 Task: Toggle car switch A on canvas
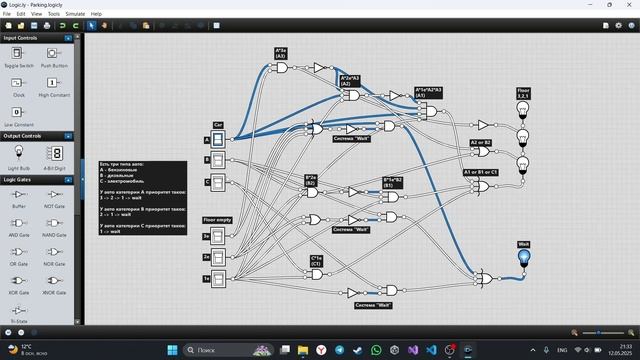pos(218,139)
